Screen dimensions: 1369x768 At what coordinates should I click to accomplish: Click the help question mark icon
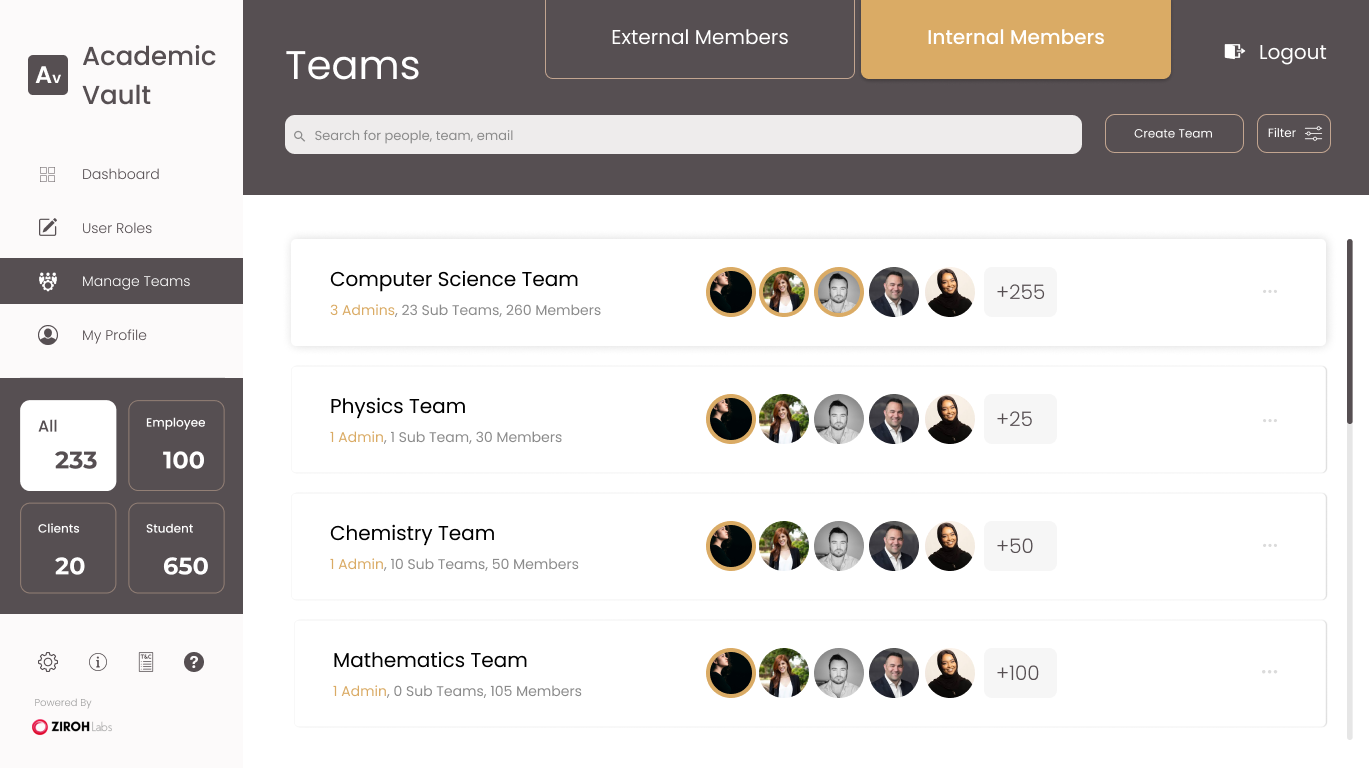pos(194,662)
